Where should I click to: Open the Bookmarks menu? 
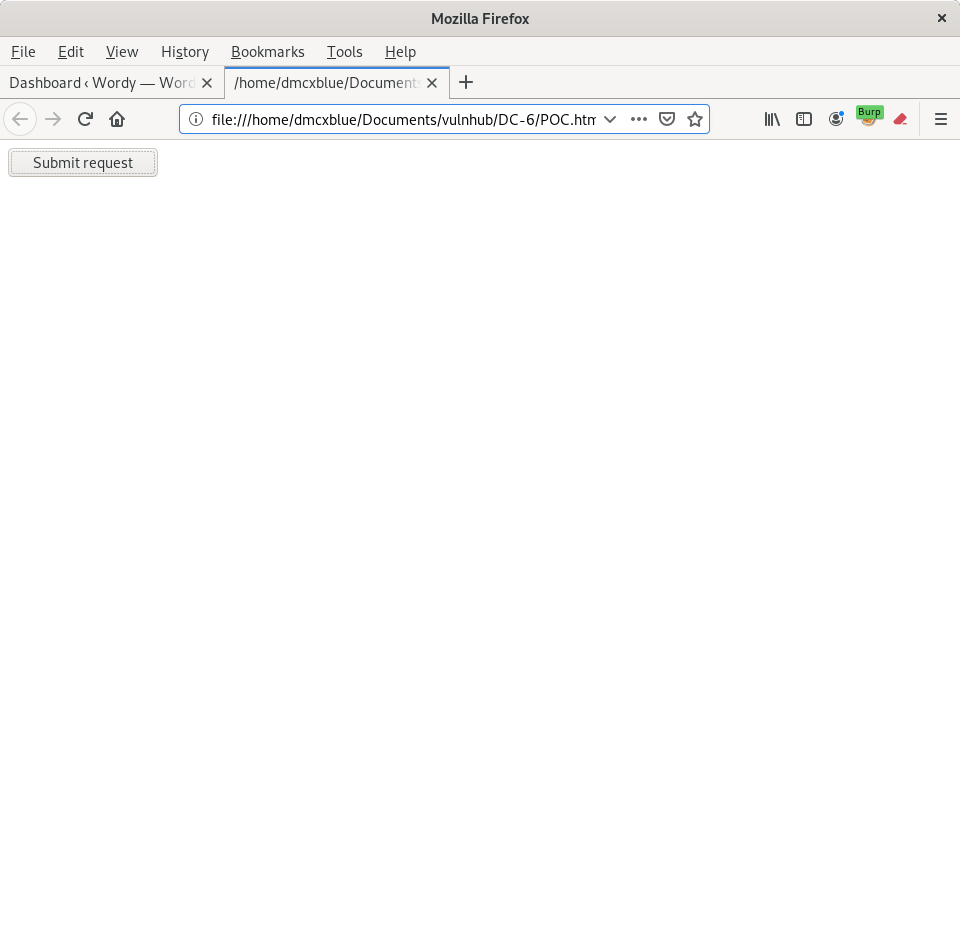click(x=267, y=52)
